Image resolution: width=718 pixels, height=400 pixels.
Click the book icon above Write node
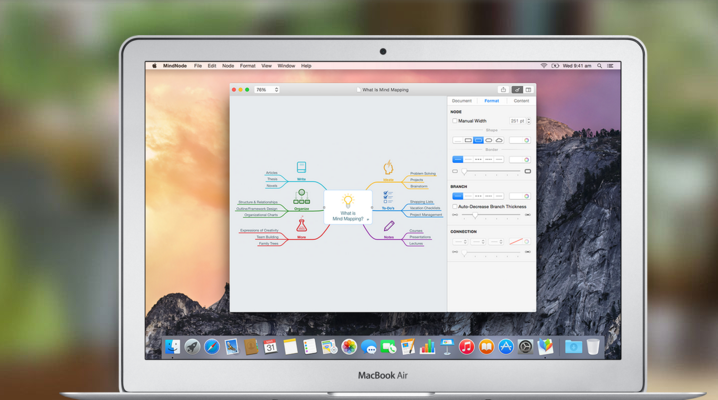[x=301, y=167]
